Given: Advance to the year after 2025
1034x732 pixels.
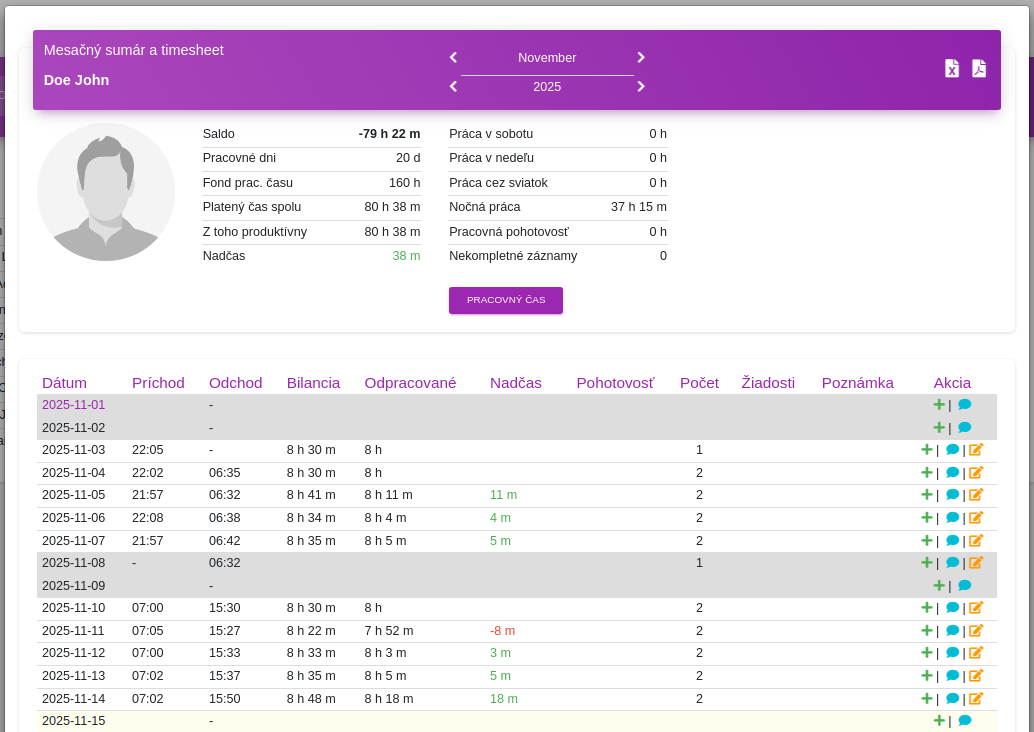Looking at the screenshot, I should 641,86.
